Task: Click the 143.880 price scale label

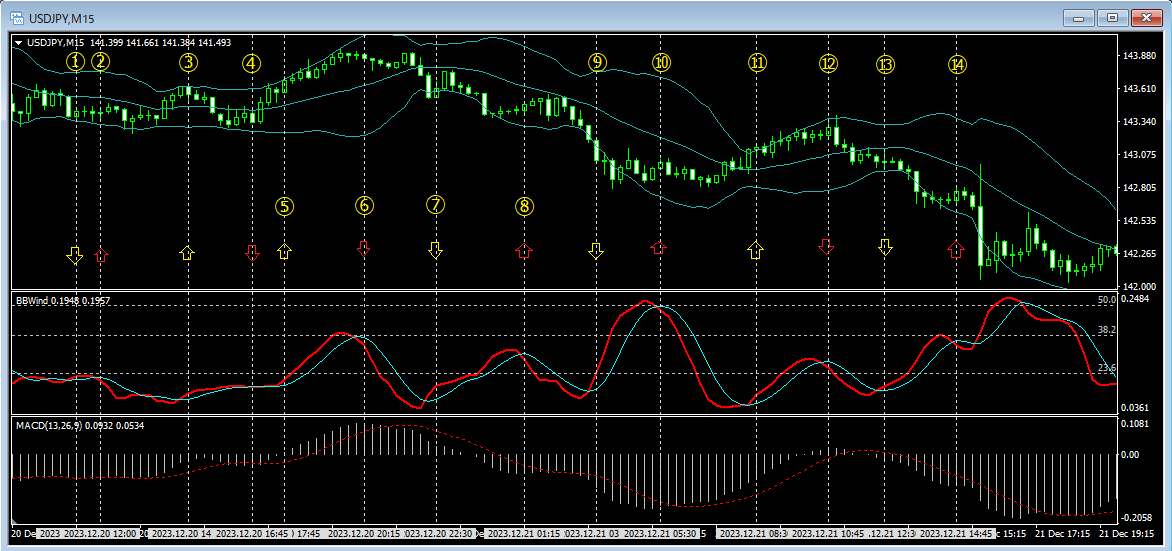Action: (1138, 56)
